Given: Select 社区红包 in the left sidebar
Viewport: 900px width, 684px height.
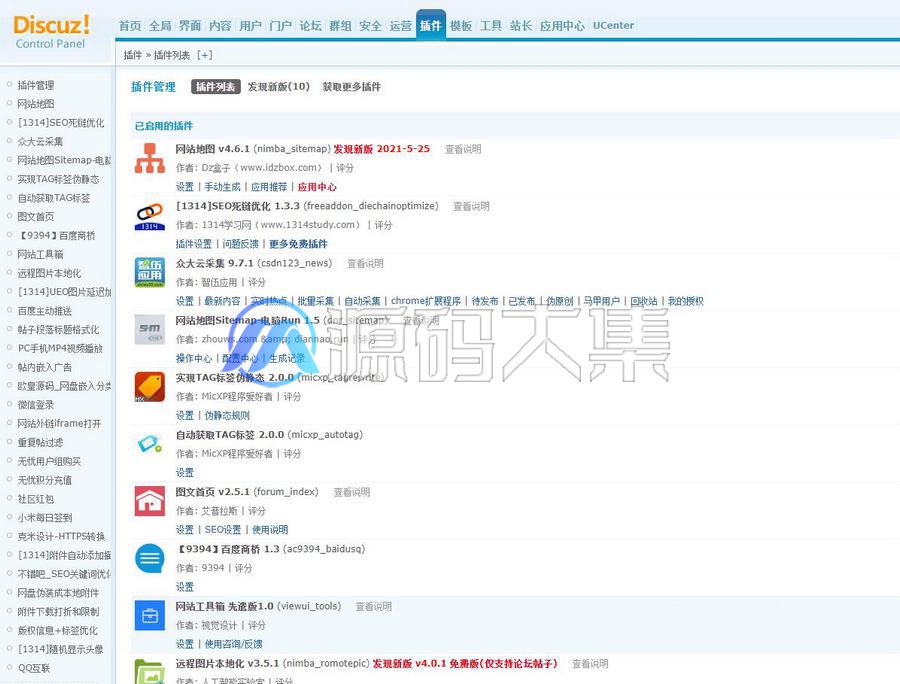Looking at the screenshot, I should pyautogui.click(x=36, y=499).
